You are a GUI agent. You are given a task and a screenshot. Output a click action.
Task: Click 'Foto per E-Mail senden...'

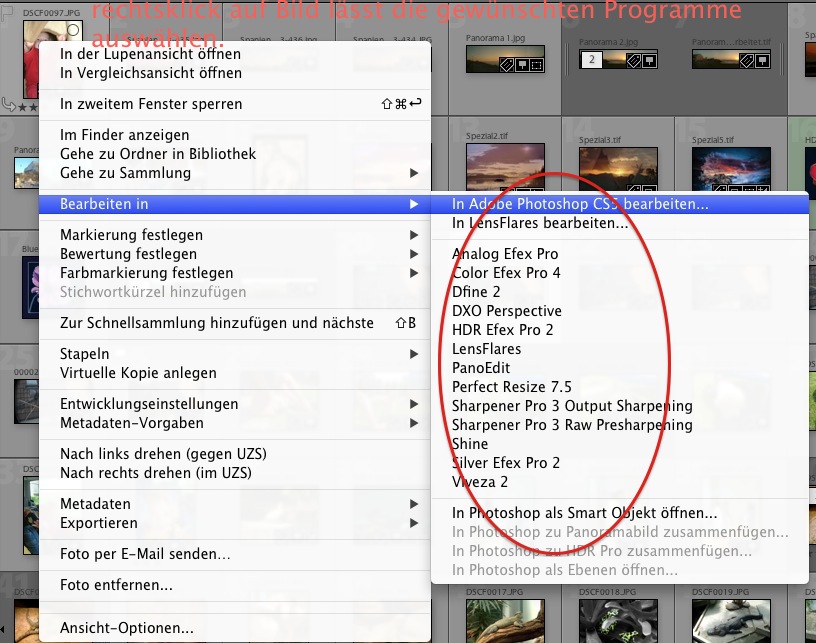tap(146, 554)
